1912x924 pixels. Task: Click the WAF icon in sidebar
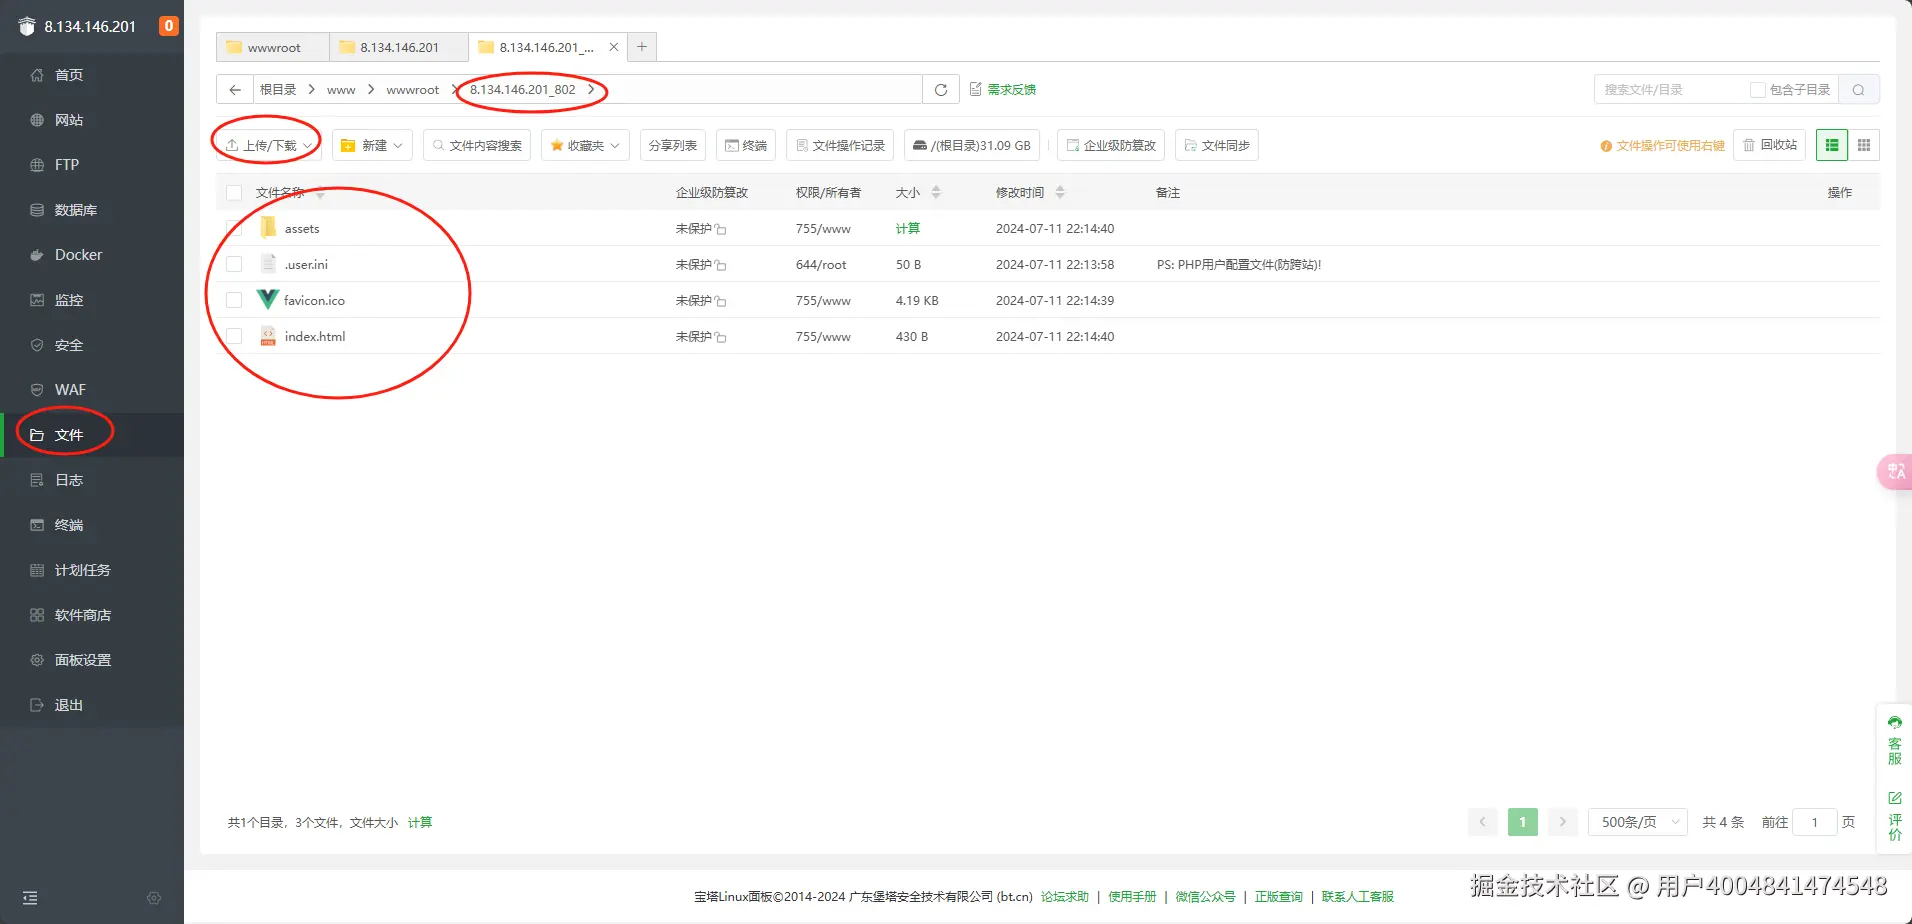(37, 390)
